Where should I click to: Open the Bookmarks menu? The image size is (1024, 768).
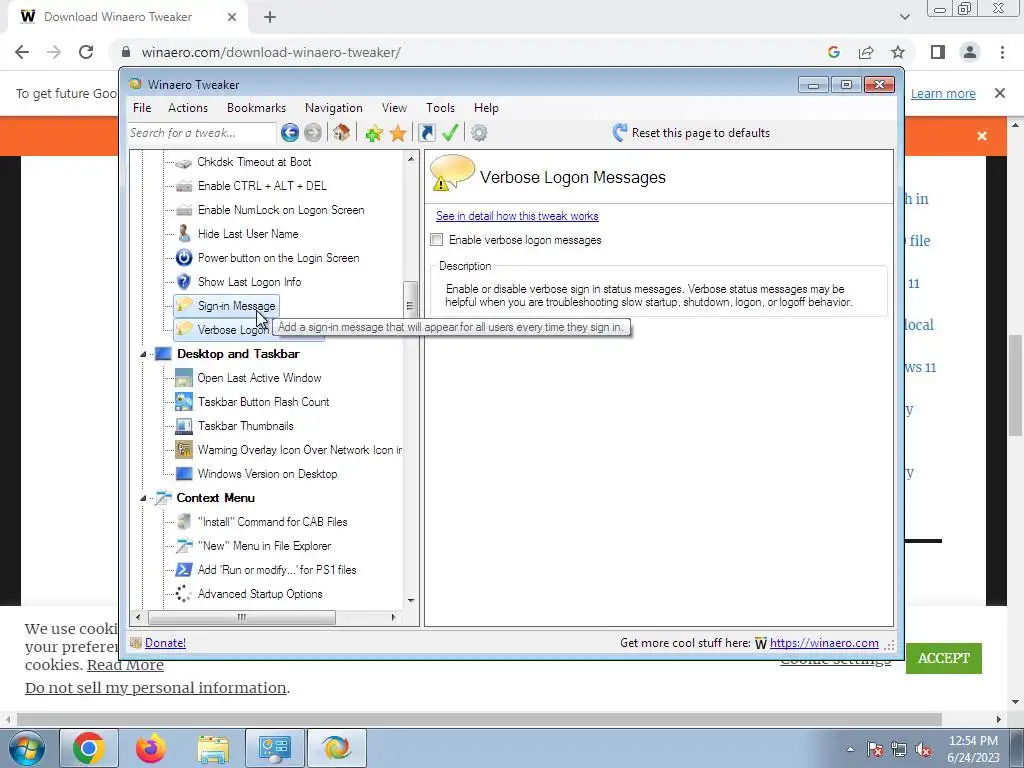(x=256, y=108)
